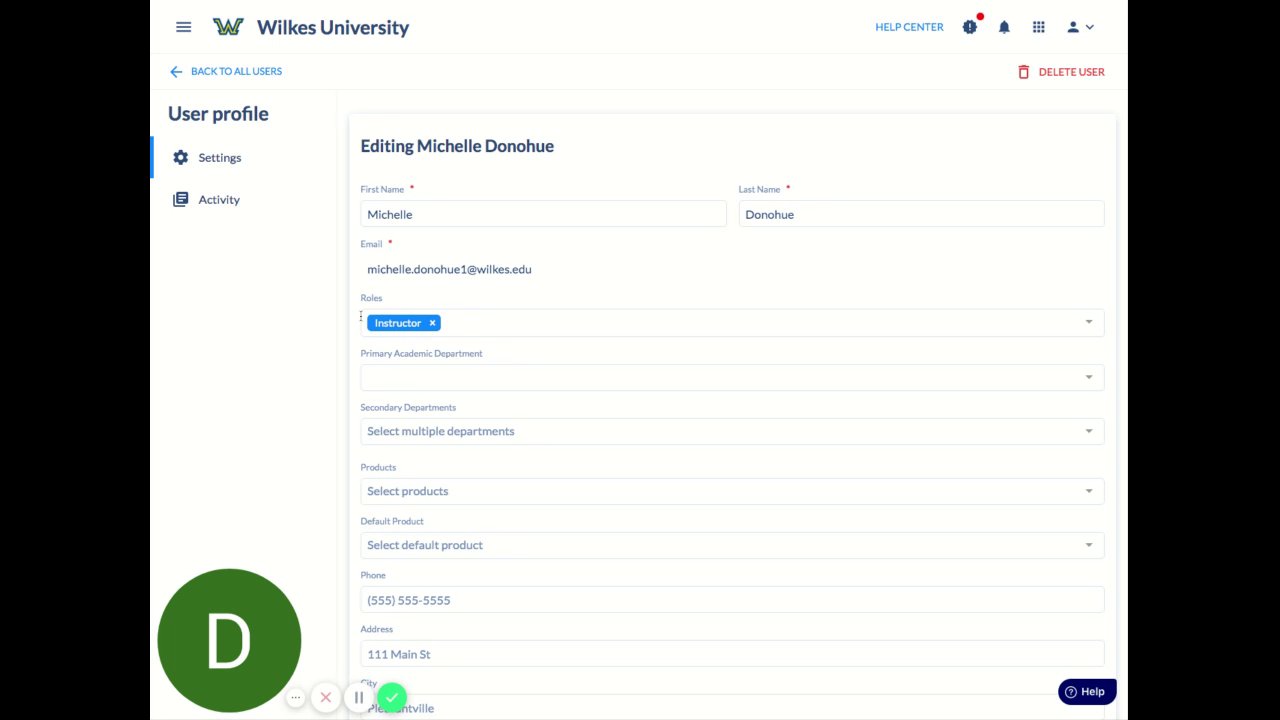Open the Default Product dropdown
The width and height of the screenshot is (1280, 720).
[x=732, y=545]
